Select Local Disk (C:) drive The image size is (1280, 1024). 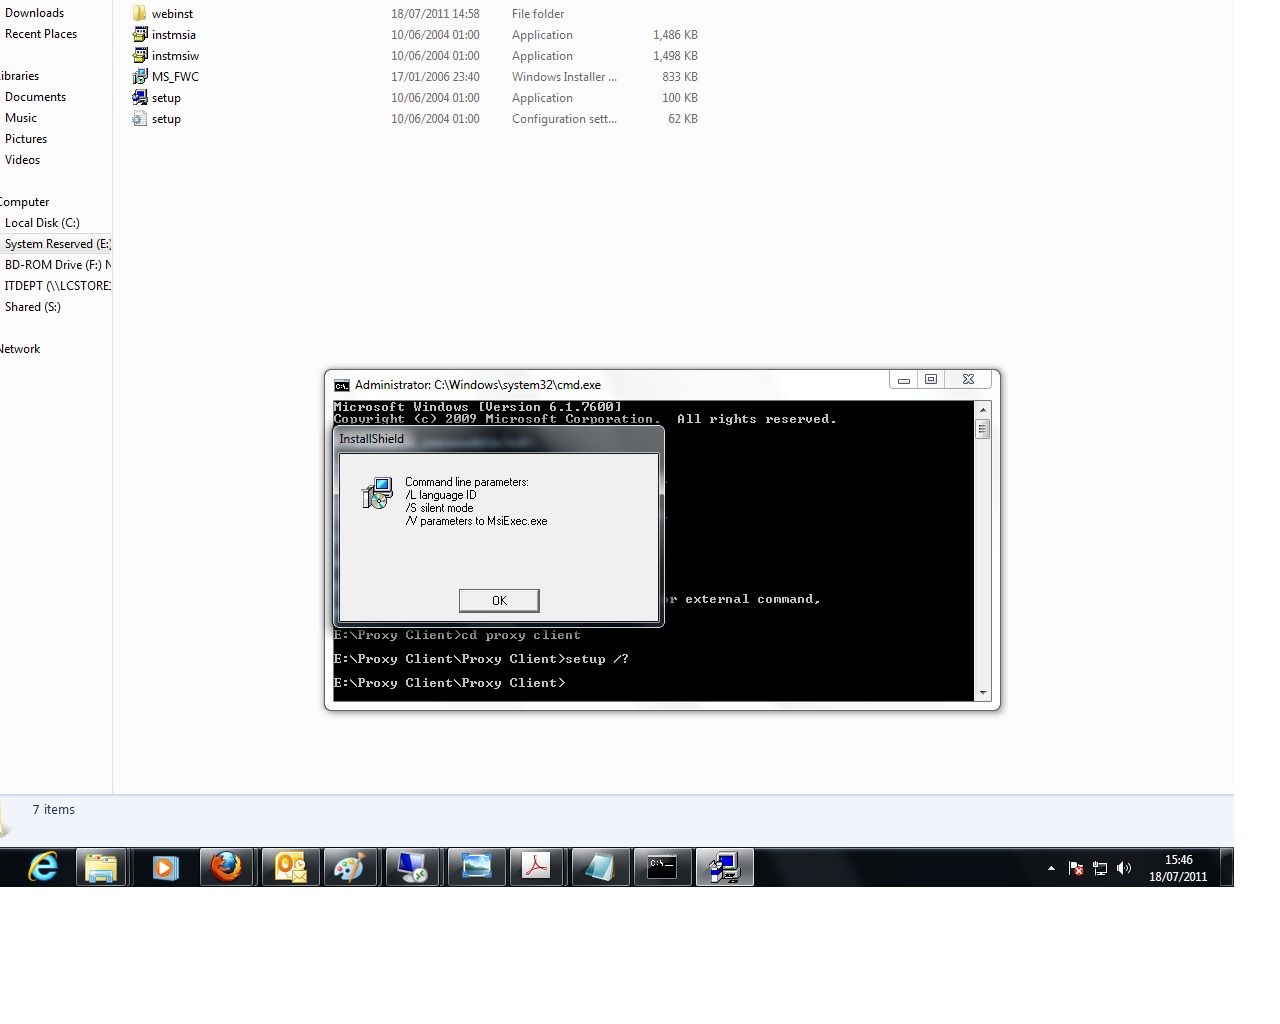42,223
